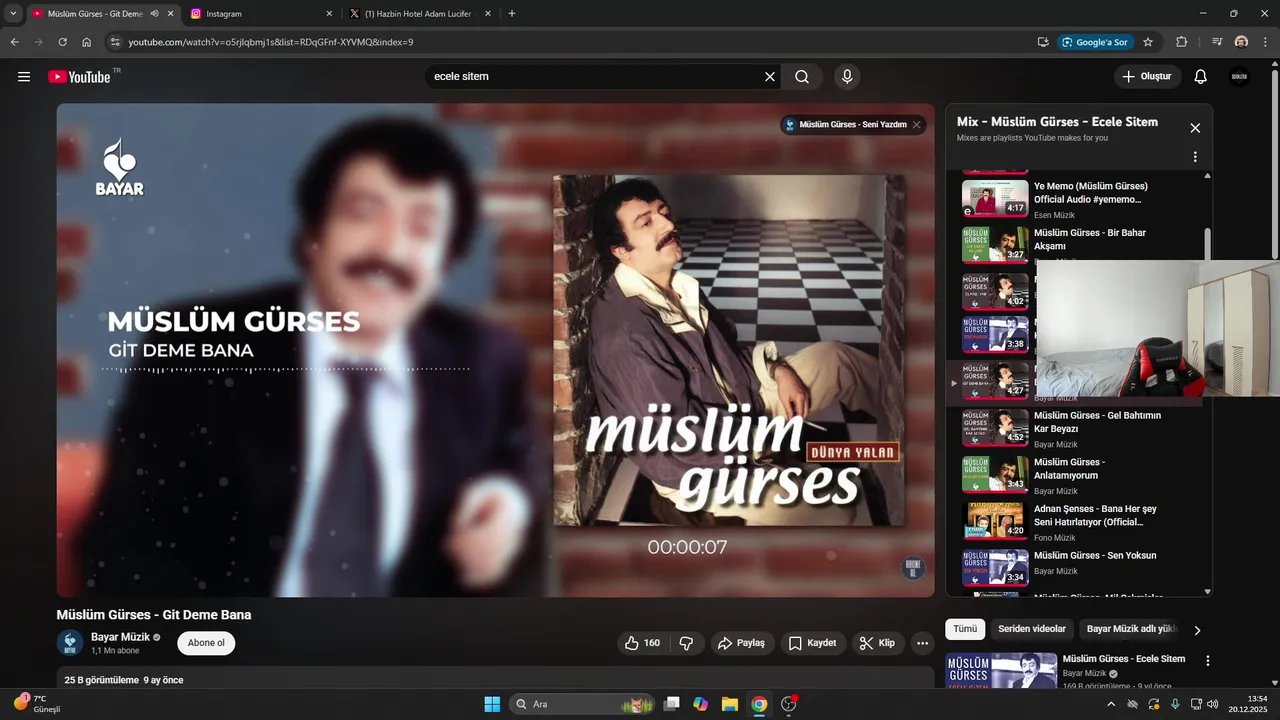Switch to the Hazbin Hotel X tab
Image resolution: width=1280 pixels, height=720 pixels.
pyautogui.click(x=421, y=14)
